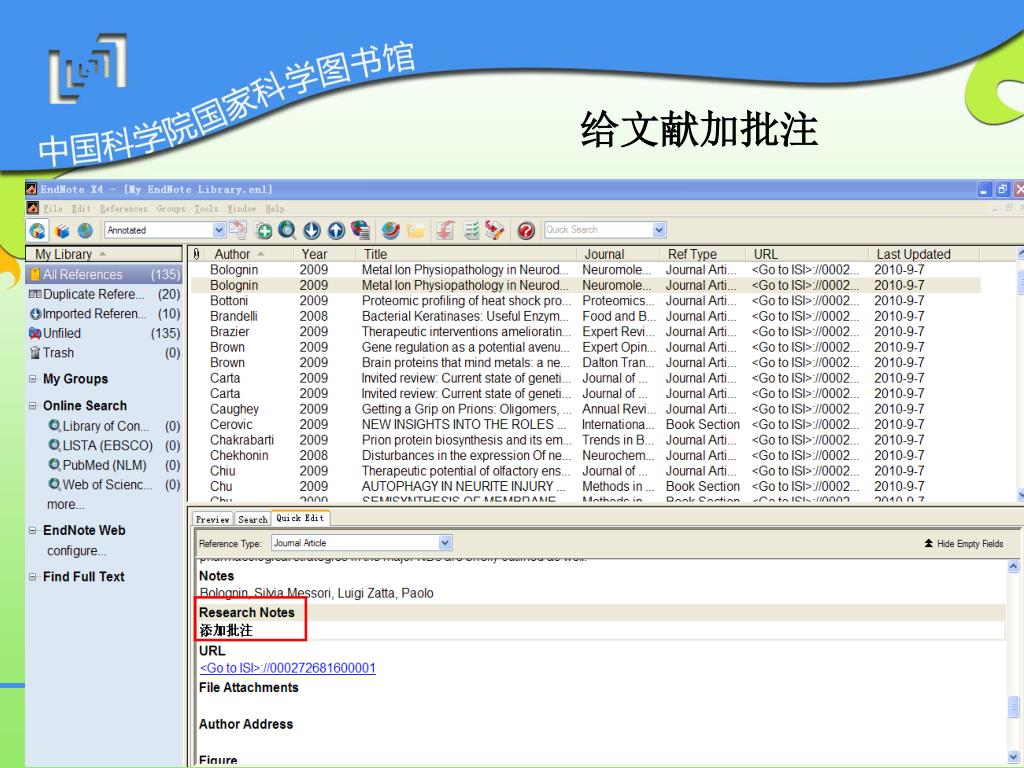The height and width of the screenshot is (768, 1024).
Task: Select the Cerovic NEW INSIGHTS reference
Action: pos(584,424)
